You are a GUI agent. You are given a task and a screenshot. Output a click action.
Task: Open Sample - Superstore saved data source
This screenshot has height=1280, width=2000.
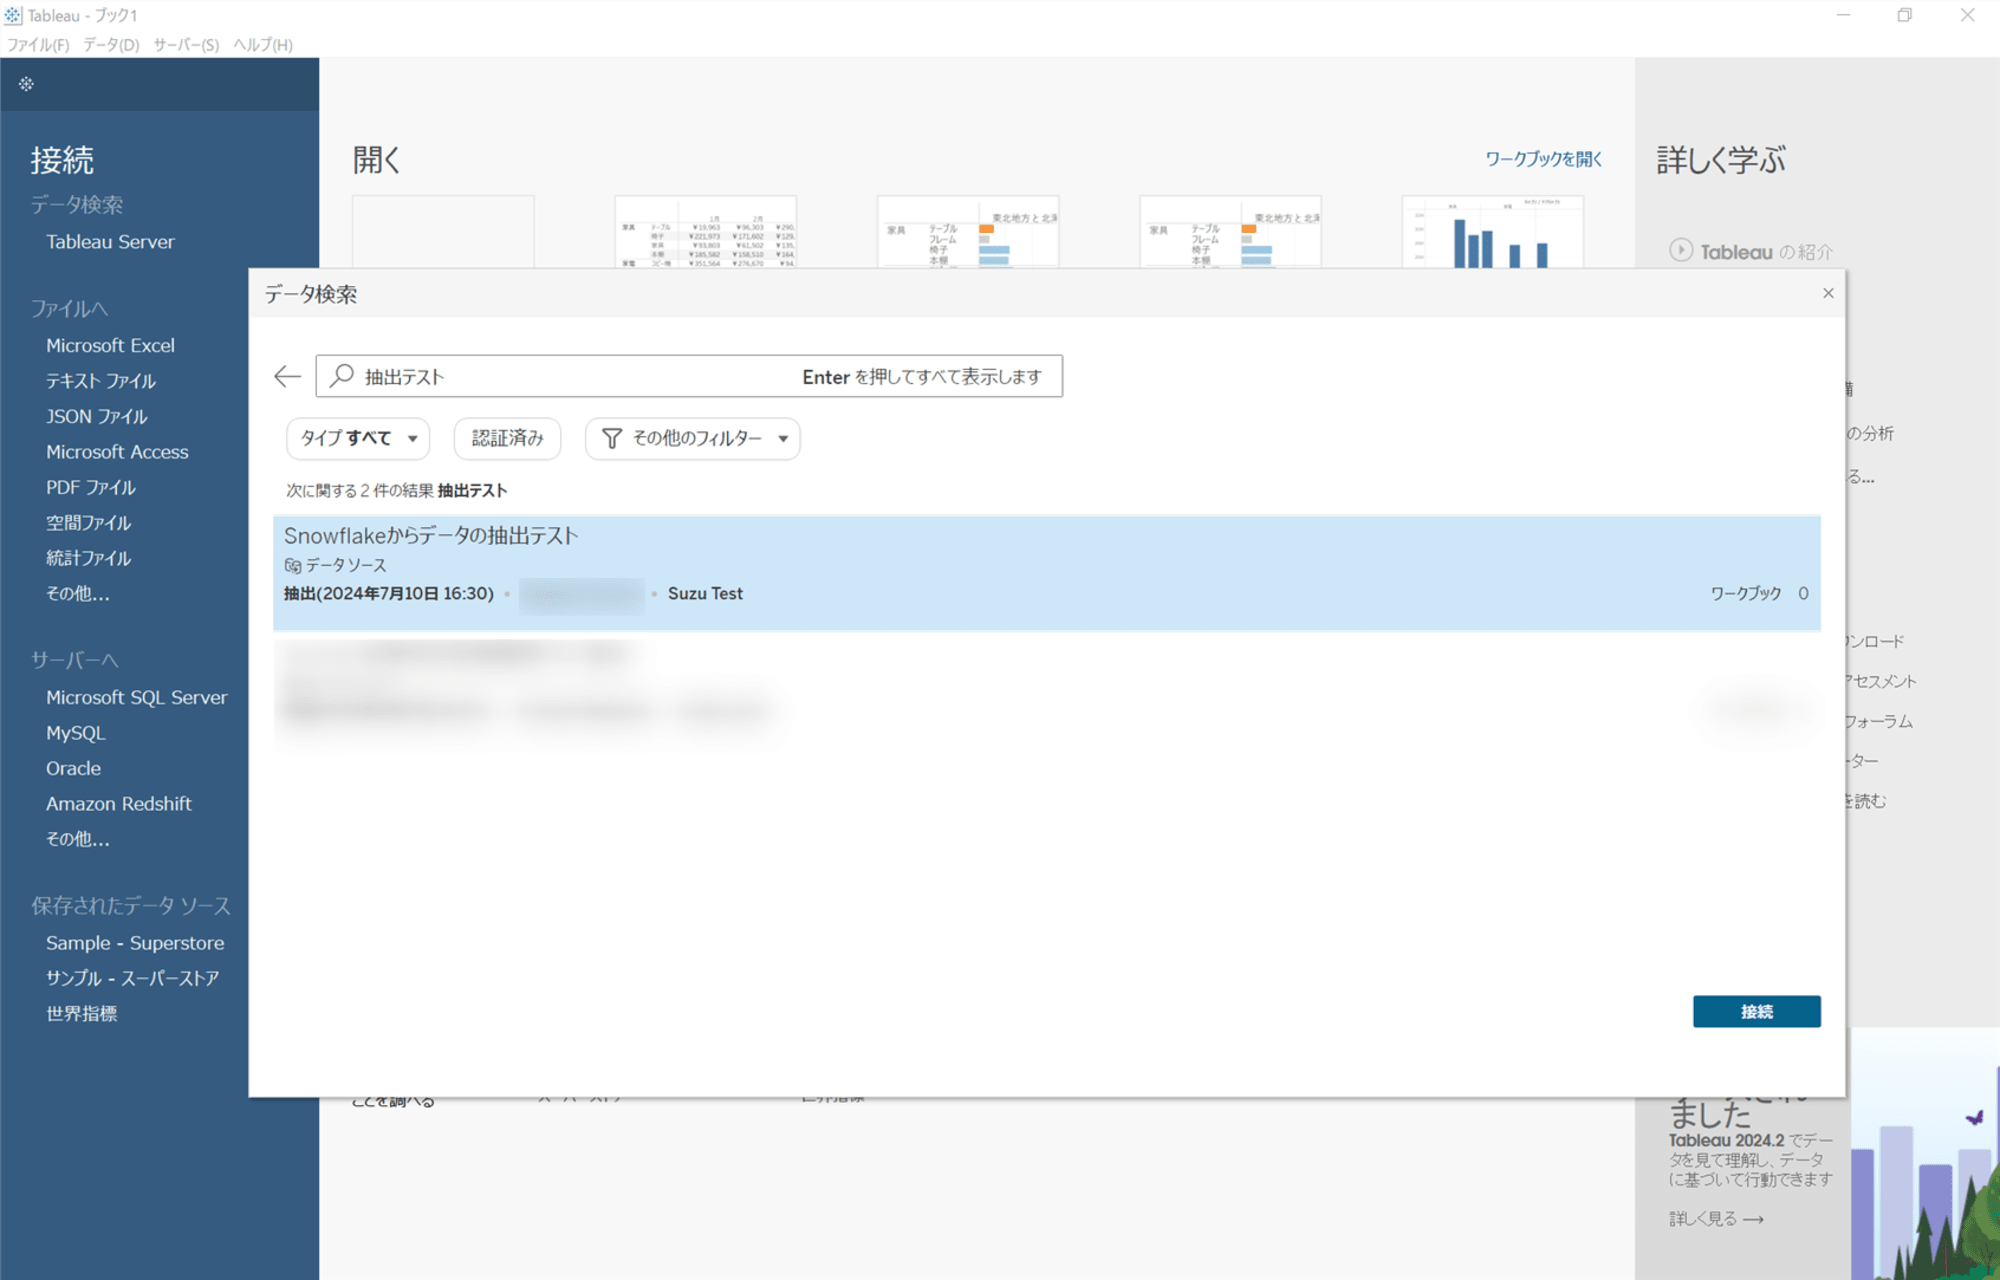click(x=135, y=943)
